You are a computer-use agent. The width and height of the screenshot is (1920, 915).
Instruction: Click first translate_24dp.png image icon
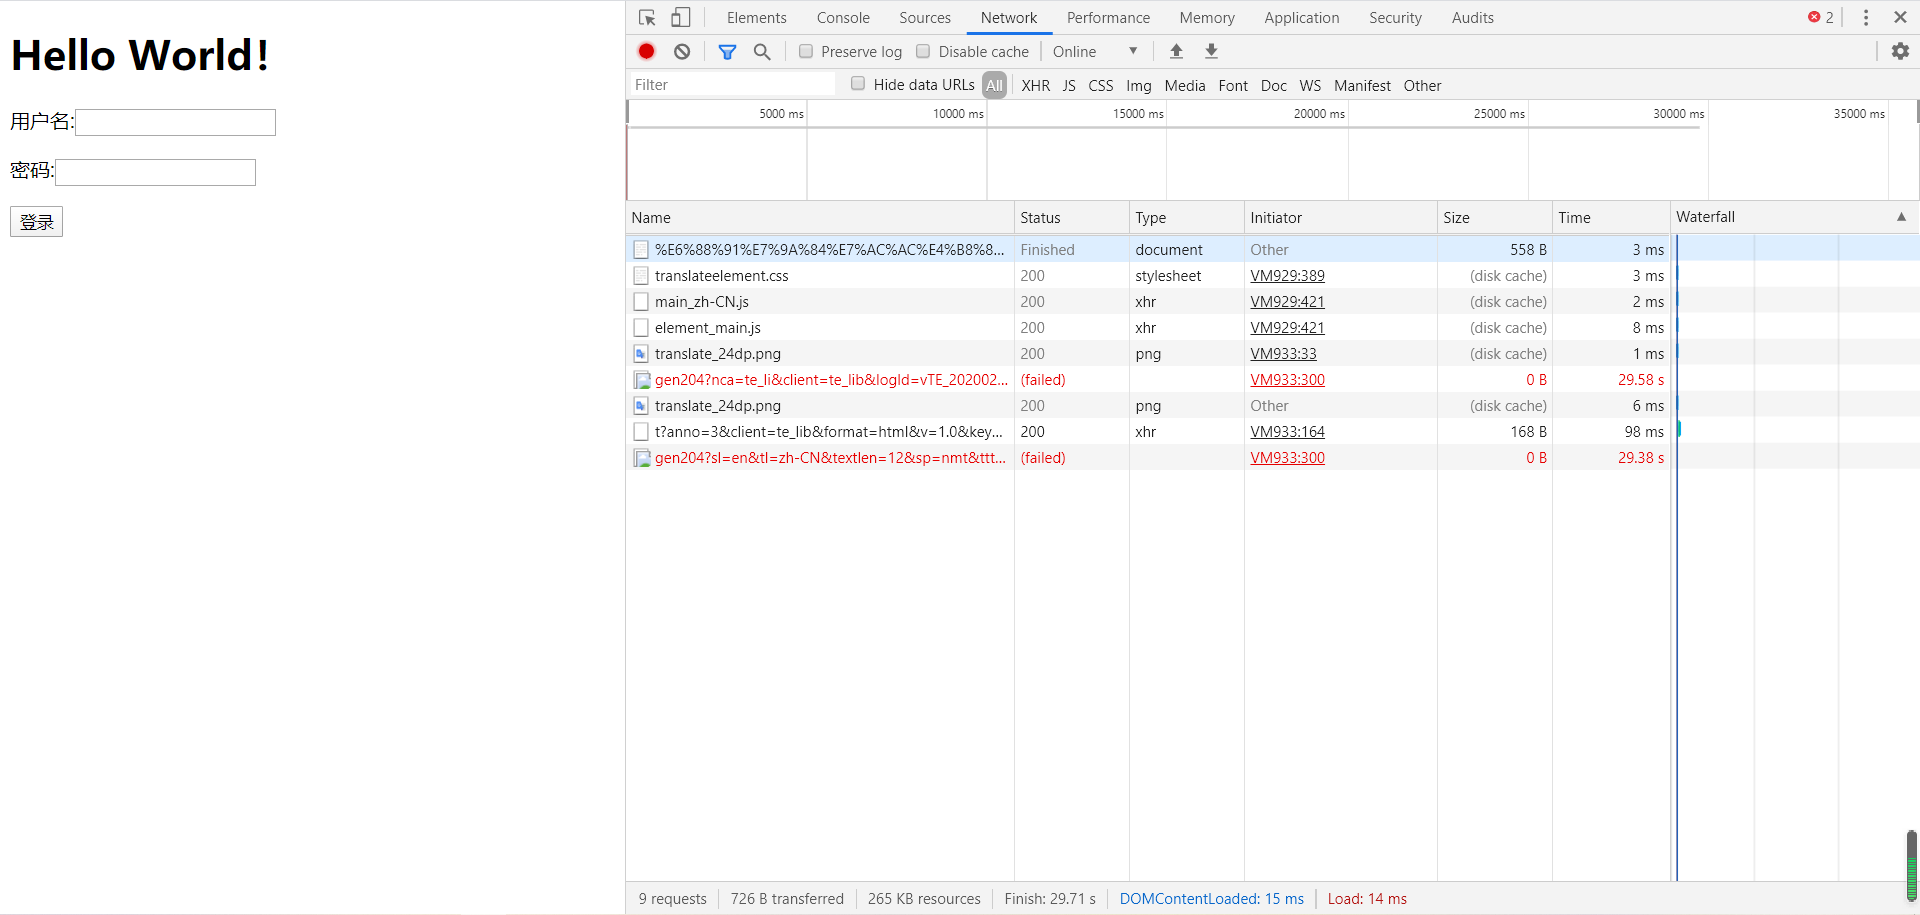pyautogui.click(x=641, y=354)
